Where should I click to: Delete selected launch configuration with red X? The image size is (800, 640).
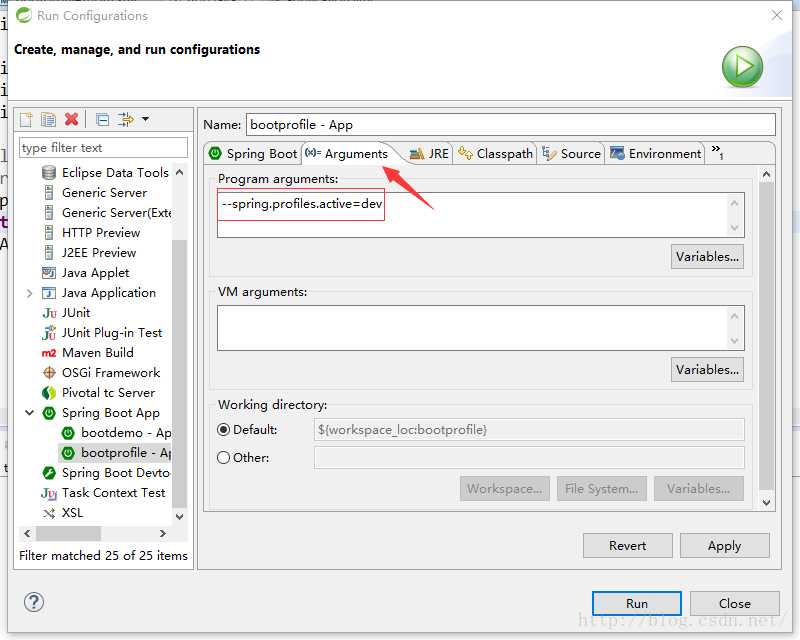pos(71,119)
